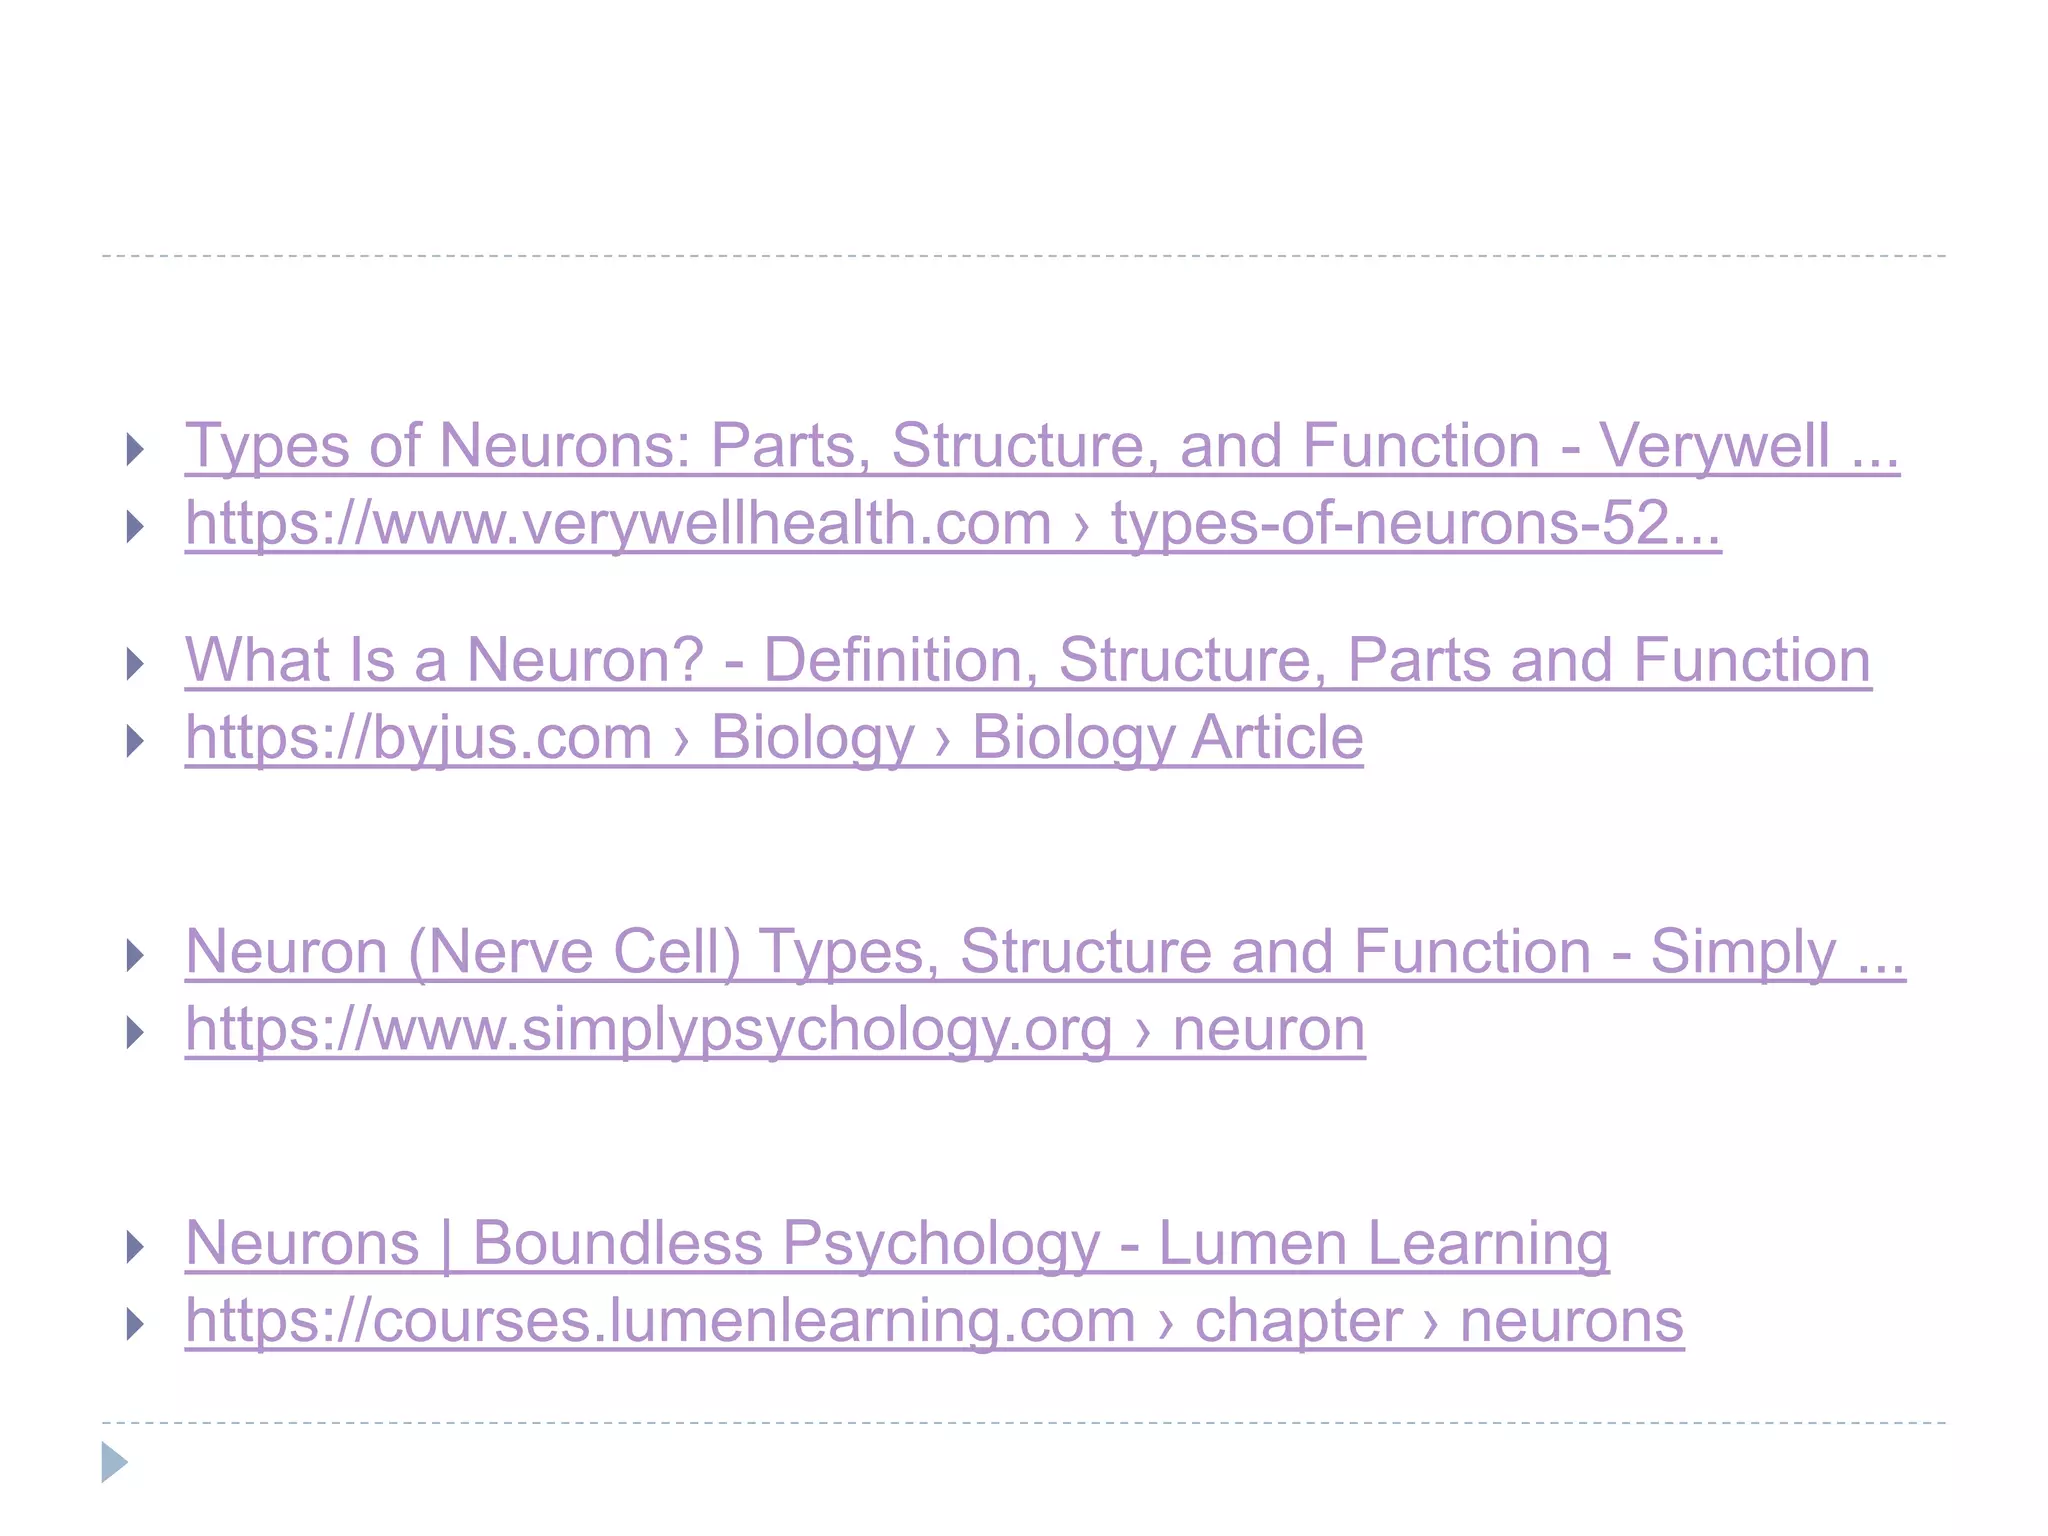Viewport: 2048px width, 1536px height.
Task: Click bullet arrow beside Types of Neurons
Action: pos(136,449)
